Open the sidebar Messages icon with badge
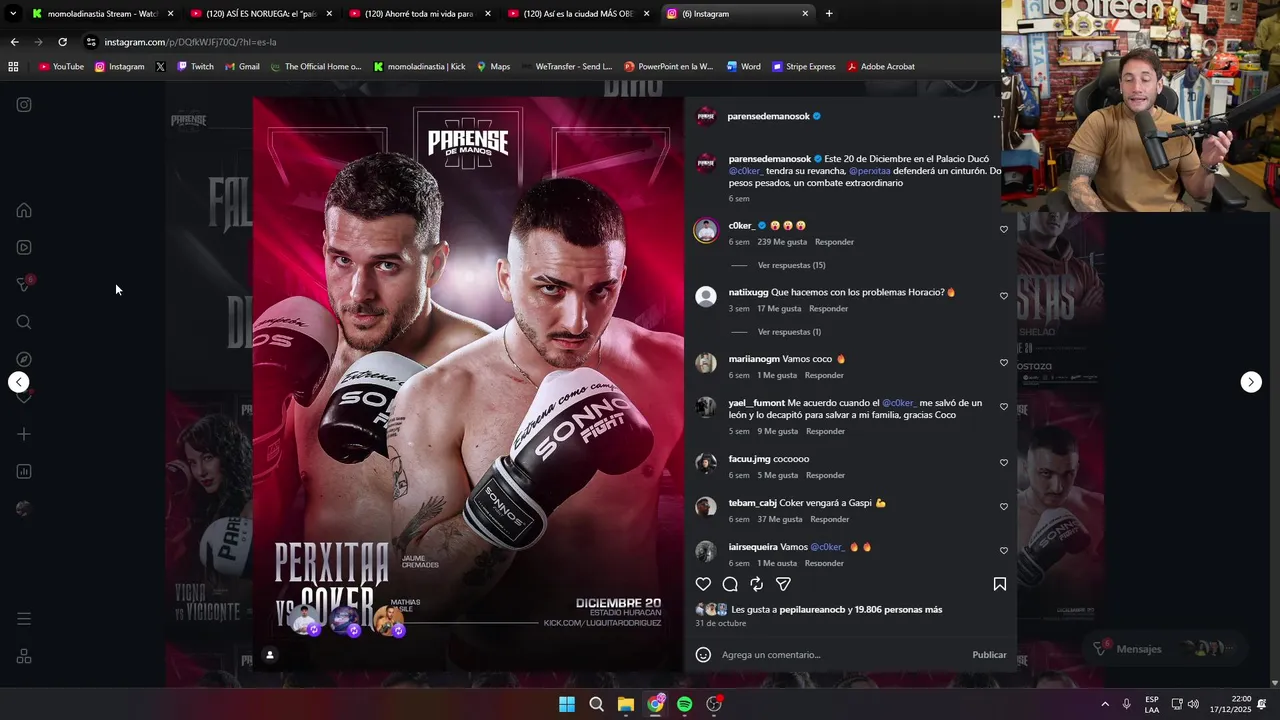1280x720 pixels. (x=24, y=285)
